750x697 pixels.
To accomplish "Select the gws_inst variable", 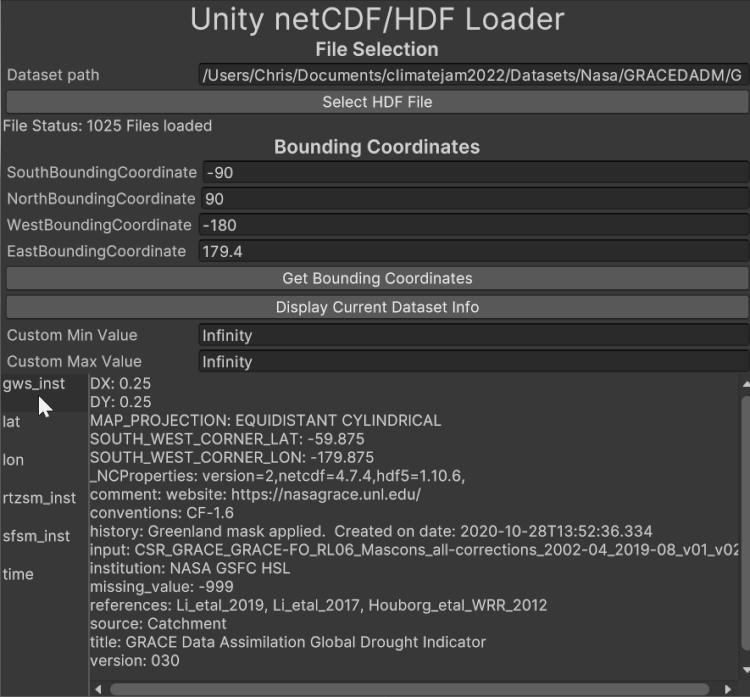I will [44, 393].
